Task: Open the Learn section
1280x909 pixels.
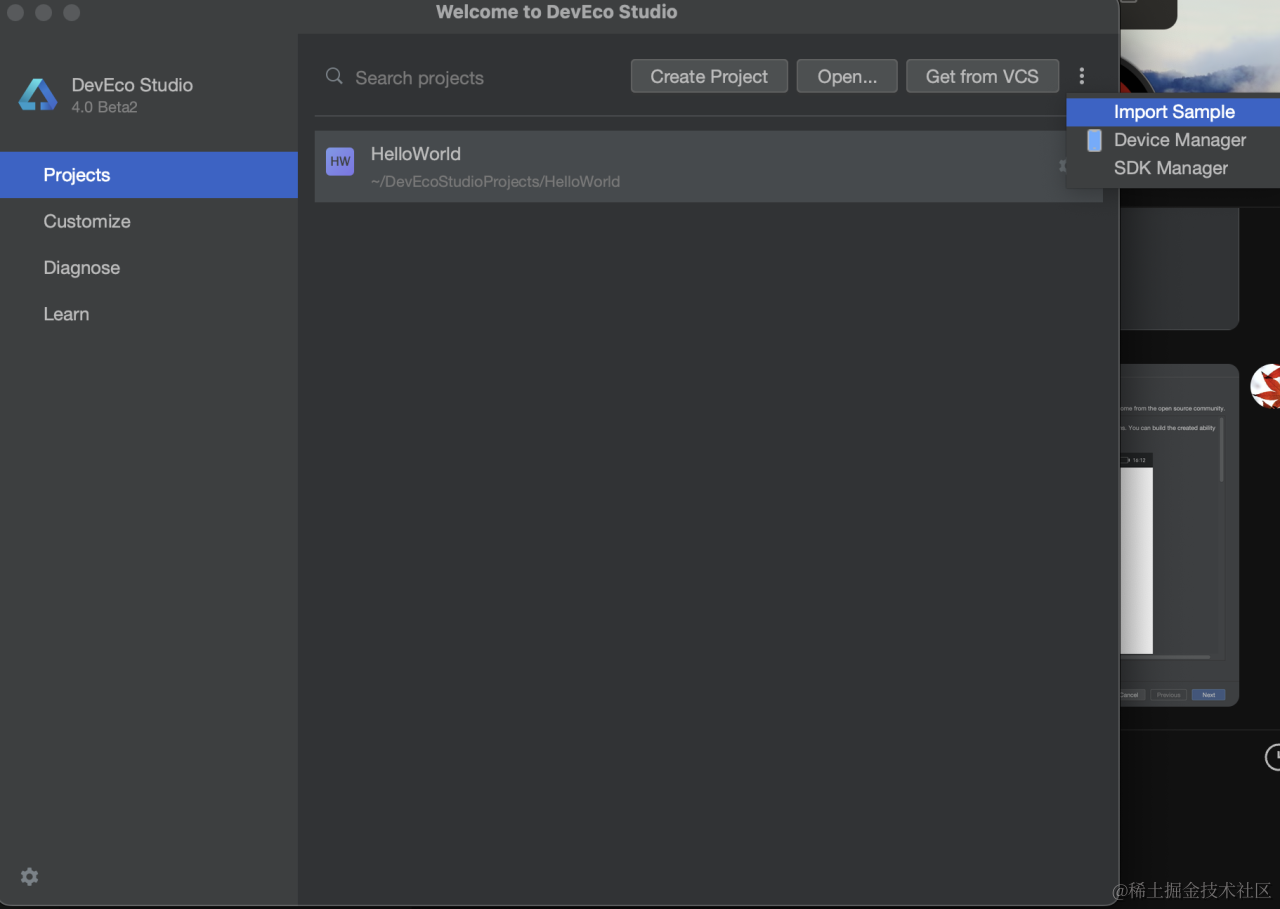Action: click(x=149, y=313)
